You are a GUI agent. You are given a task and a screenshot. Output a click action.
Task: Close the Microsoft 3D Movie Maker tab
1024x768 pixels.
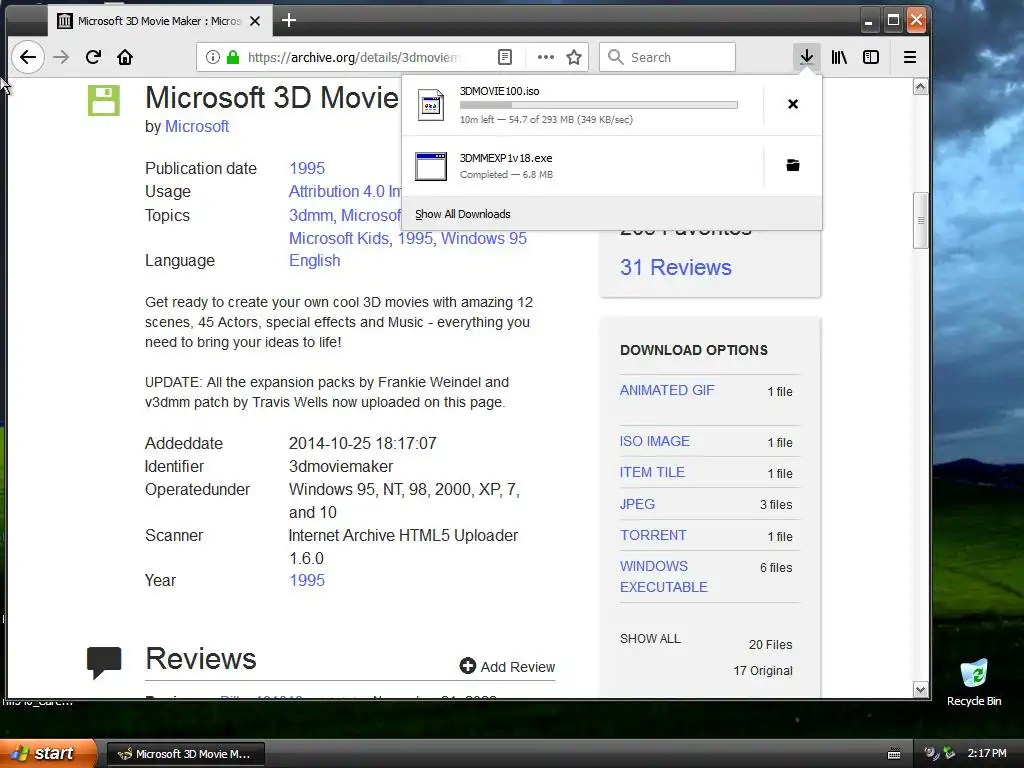pyautogui.click(x=255, y=21)
